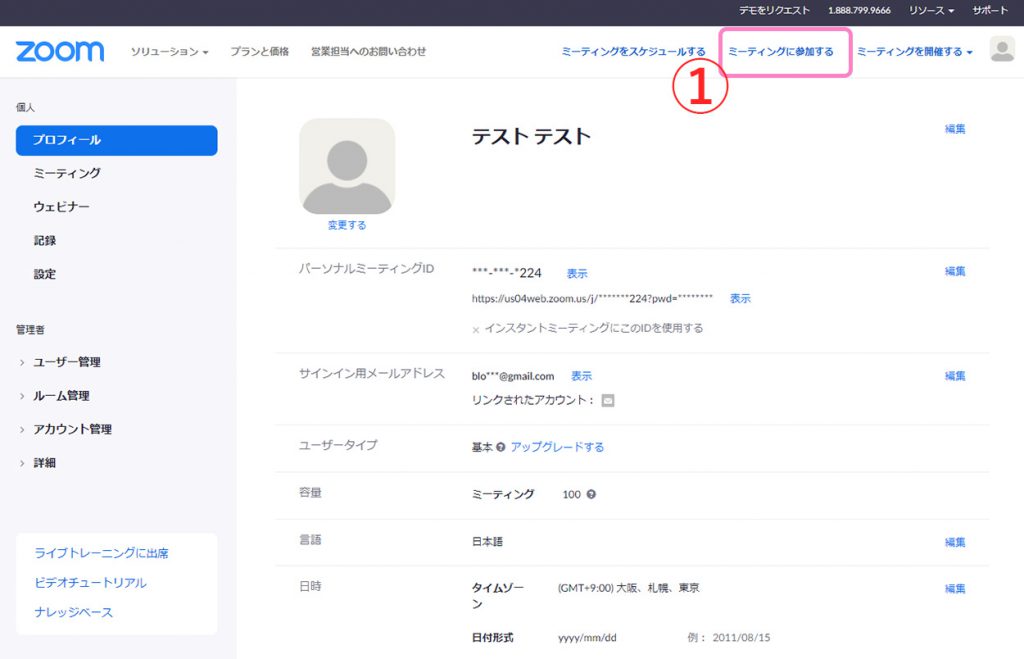Open the ミーティングを開催する dropdown
The image size is (1024, 659).
pos(914,52)
